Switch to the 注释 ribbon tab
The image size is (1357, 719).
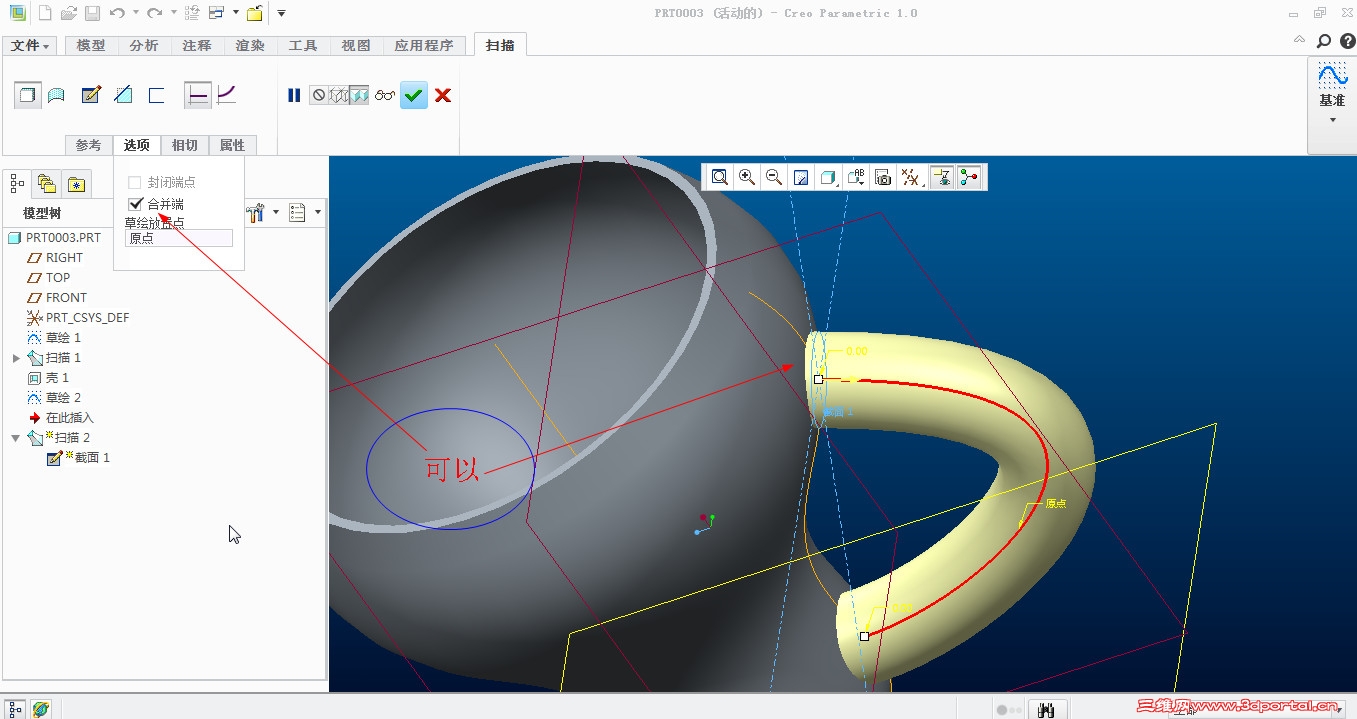(197, 46)
